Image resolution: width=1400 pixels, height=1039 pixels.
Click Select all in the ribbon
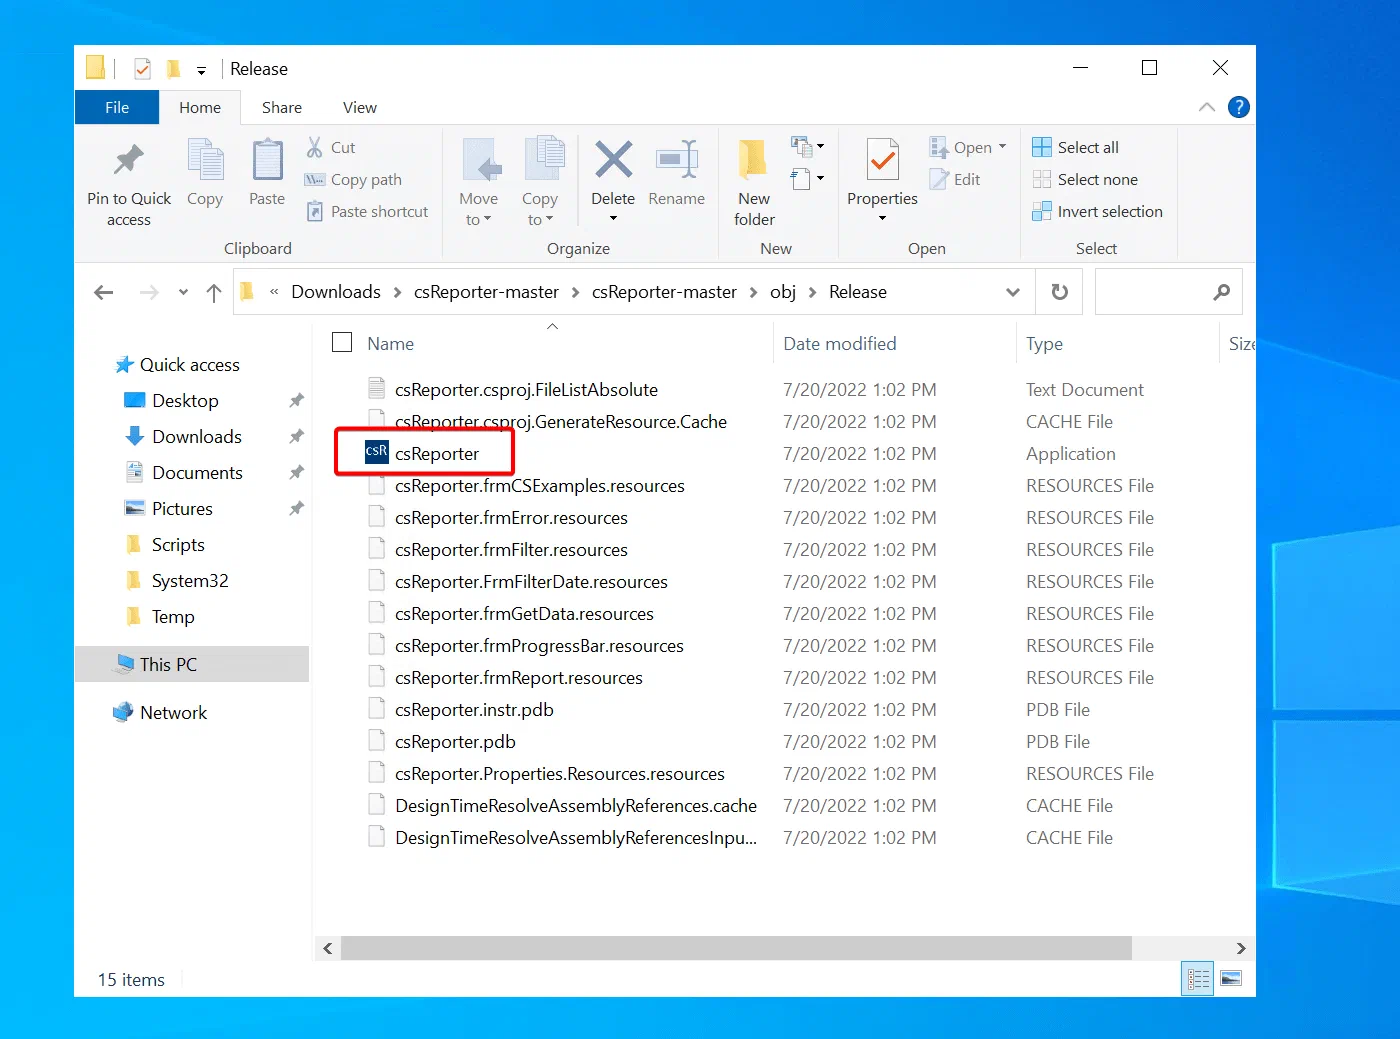[x=1076, y=147]
